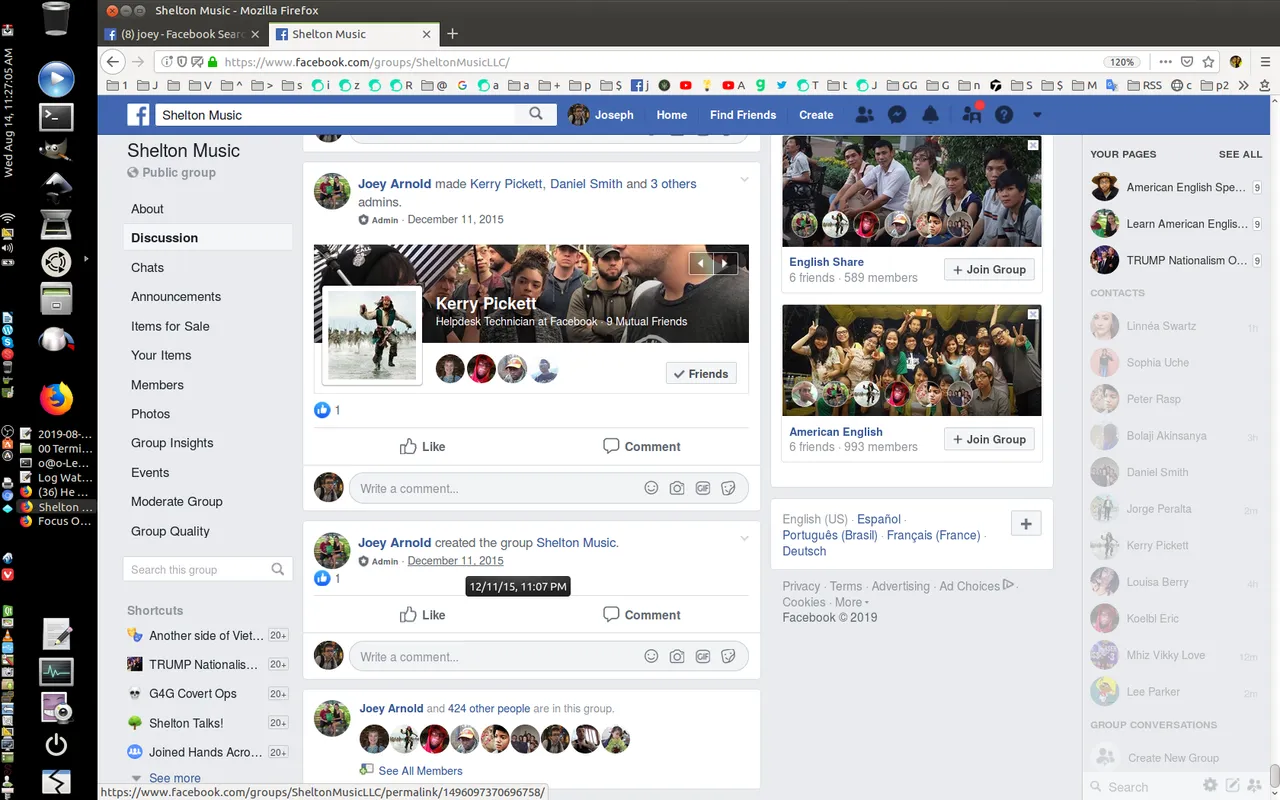The image size is (1280, 800).
Task: Previous slide arrow on Kerry Pickett card
Action: coord(701,264)
